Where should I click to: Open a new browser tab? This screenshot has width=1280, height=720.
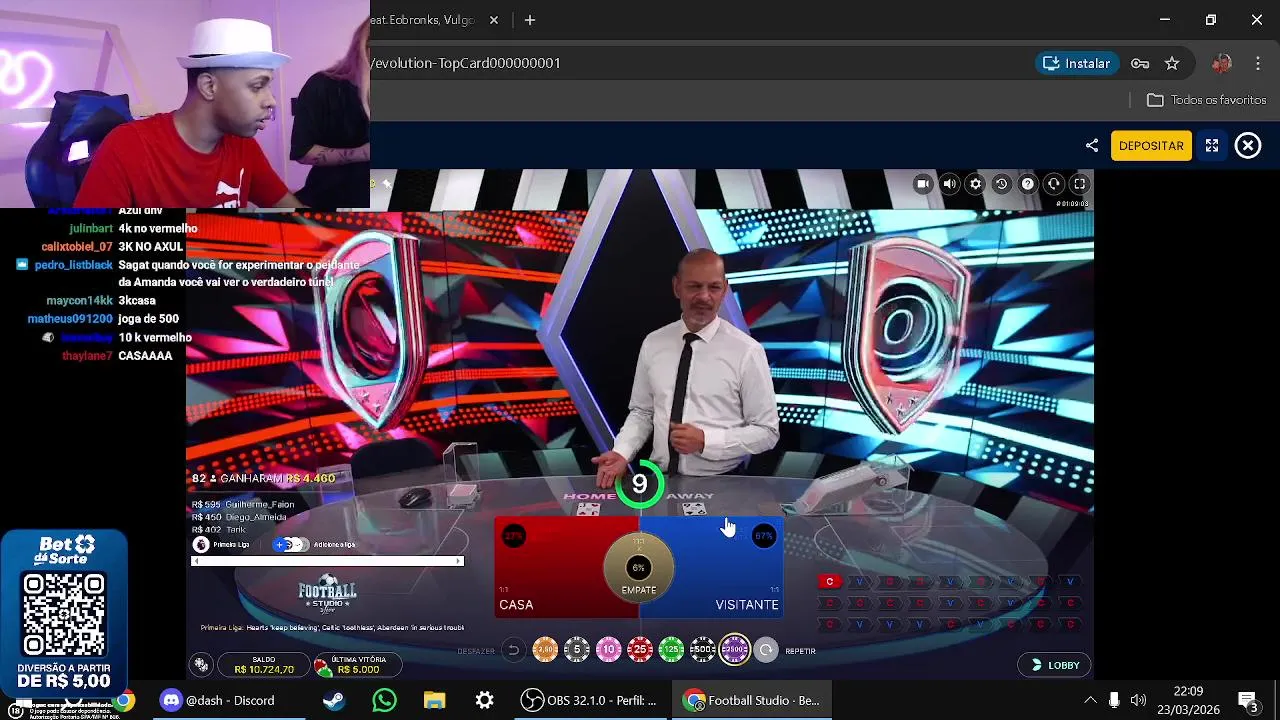click(530, 20)
